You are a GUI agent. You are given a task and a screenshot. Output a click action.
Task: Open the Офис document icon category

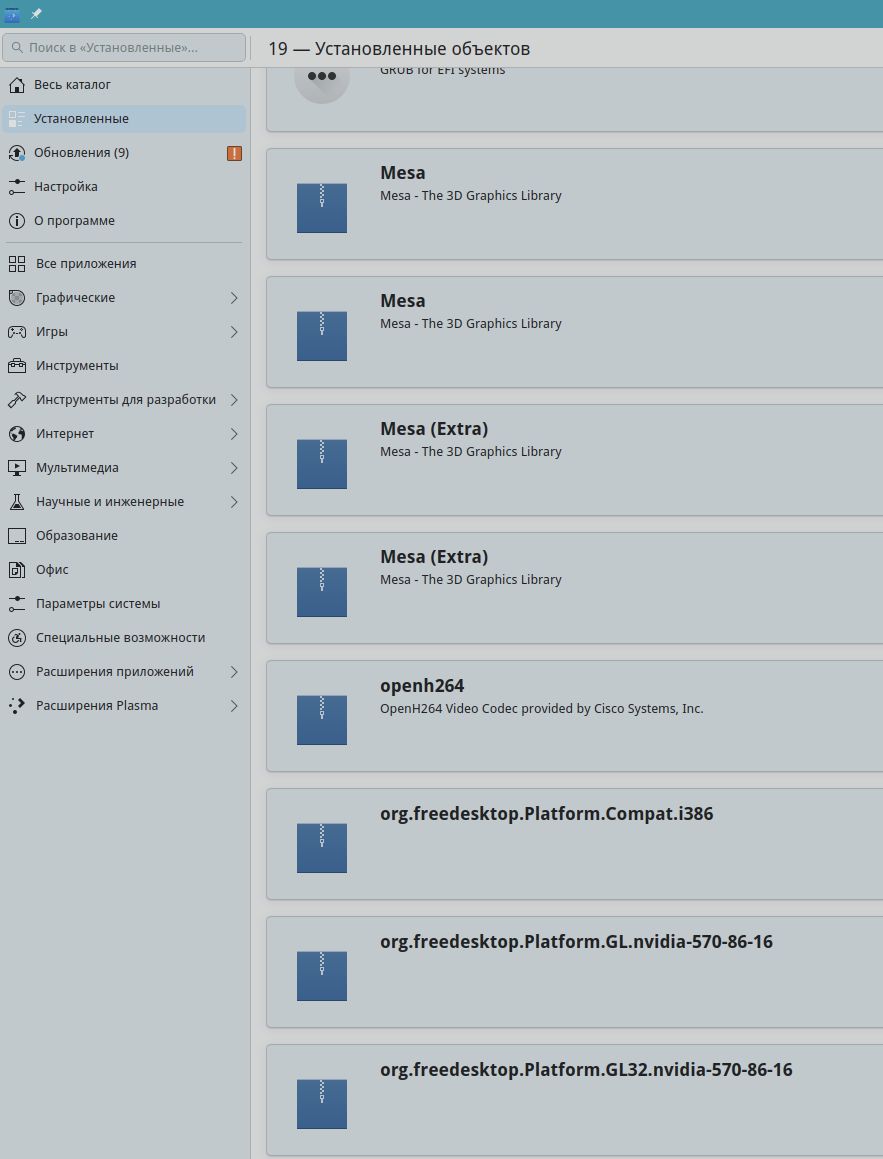point(124,569)
